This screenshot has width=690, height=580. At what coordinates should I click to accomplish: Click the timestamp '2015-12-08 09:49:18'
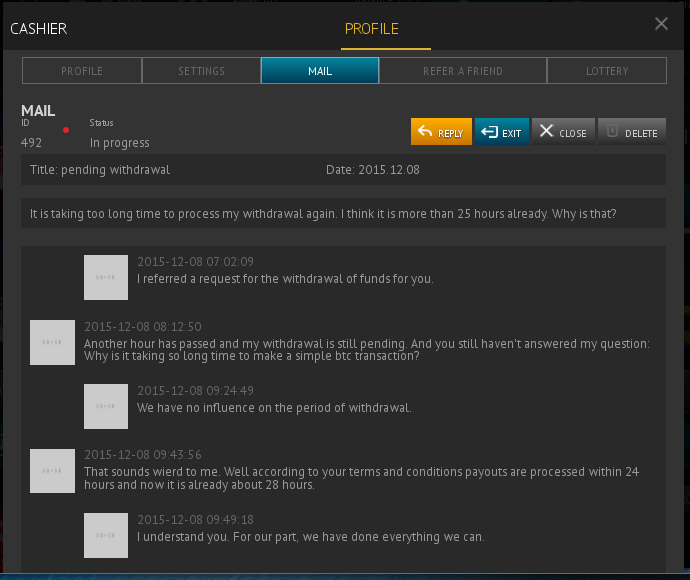pyautogui.click(x=195, y=520)
